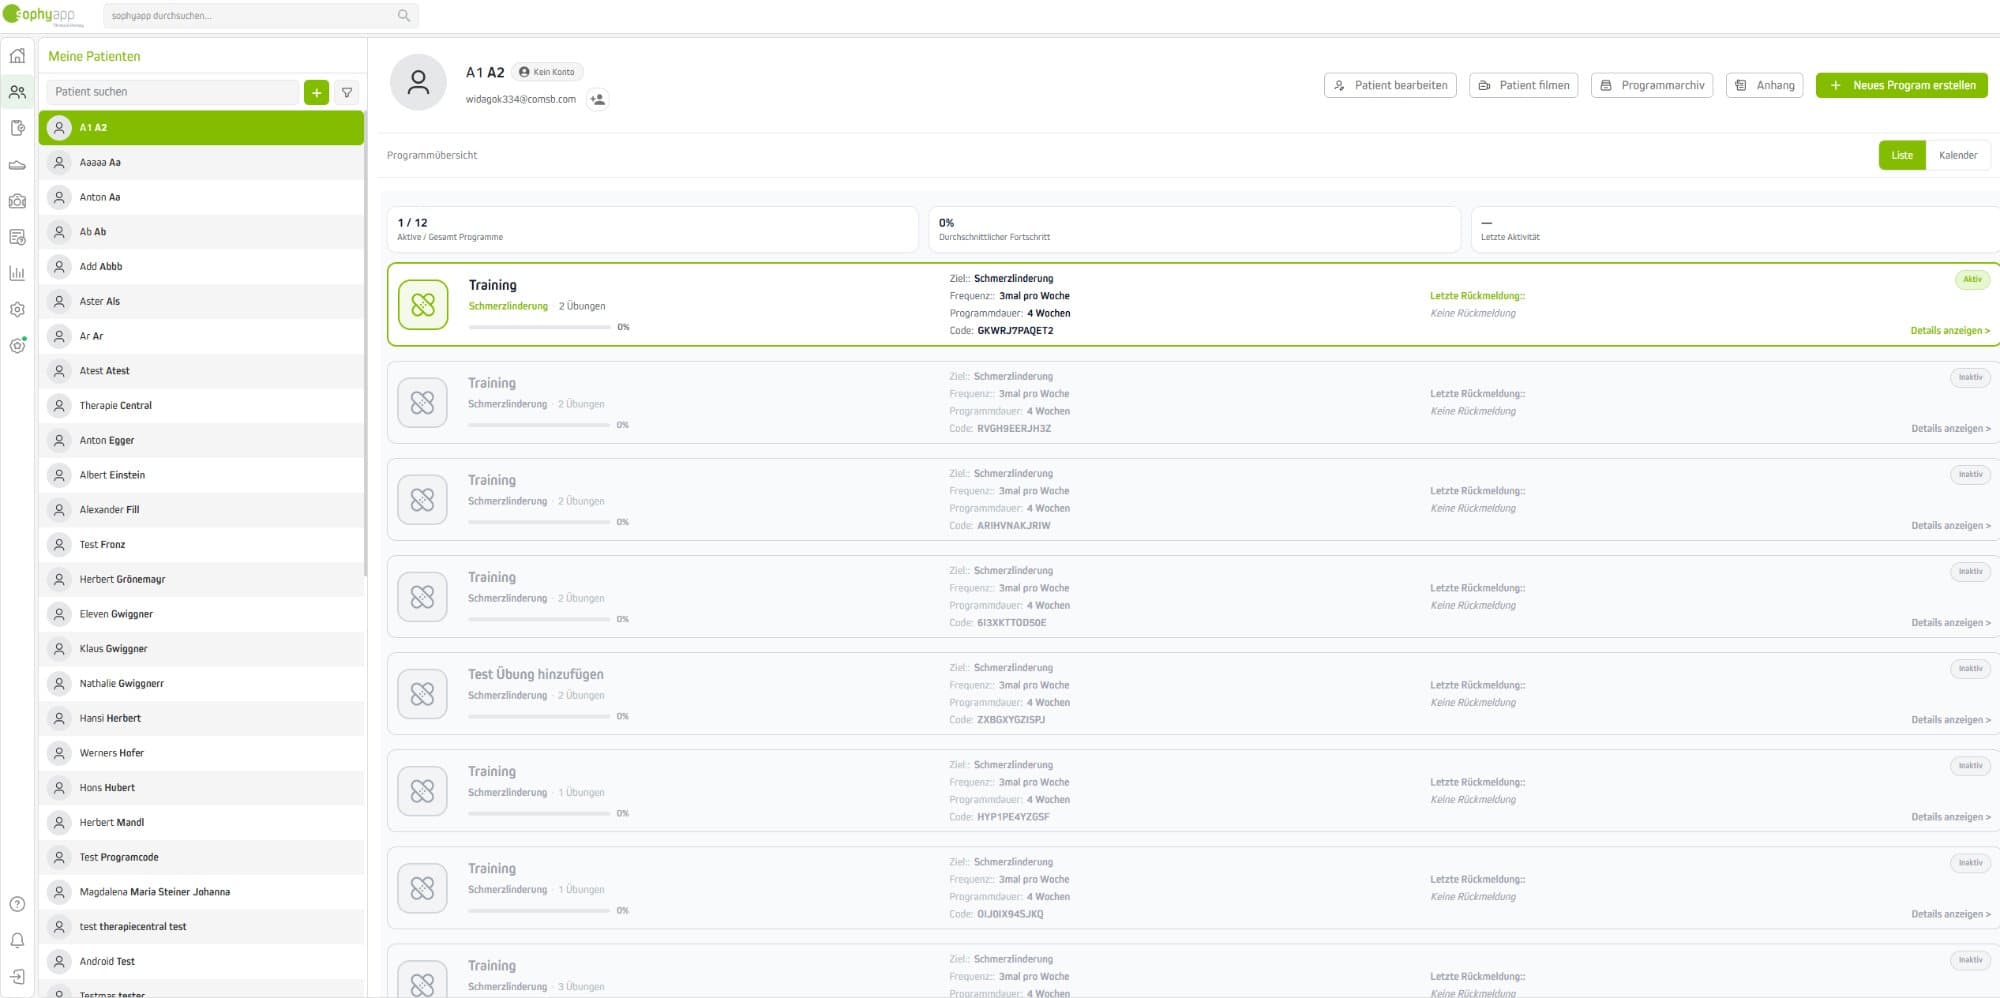Select the Liste view tab
Viewport: 2000px width, 998px height.
point(1901,155)
